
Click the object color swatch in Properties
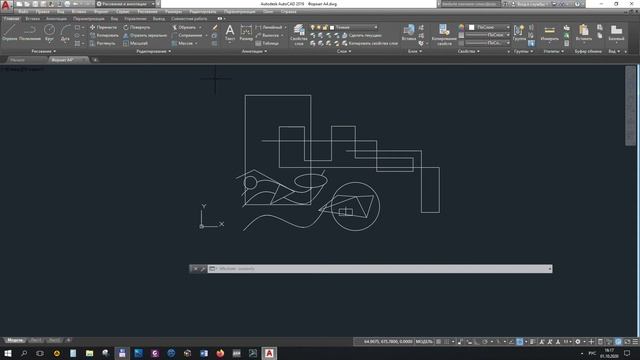(471, 27)
